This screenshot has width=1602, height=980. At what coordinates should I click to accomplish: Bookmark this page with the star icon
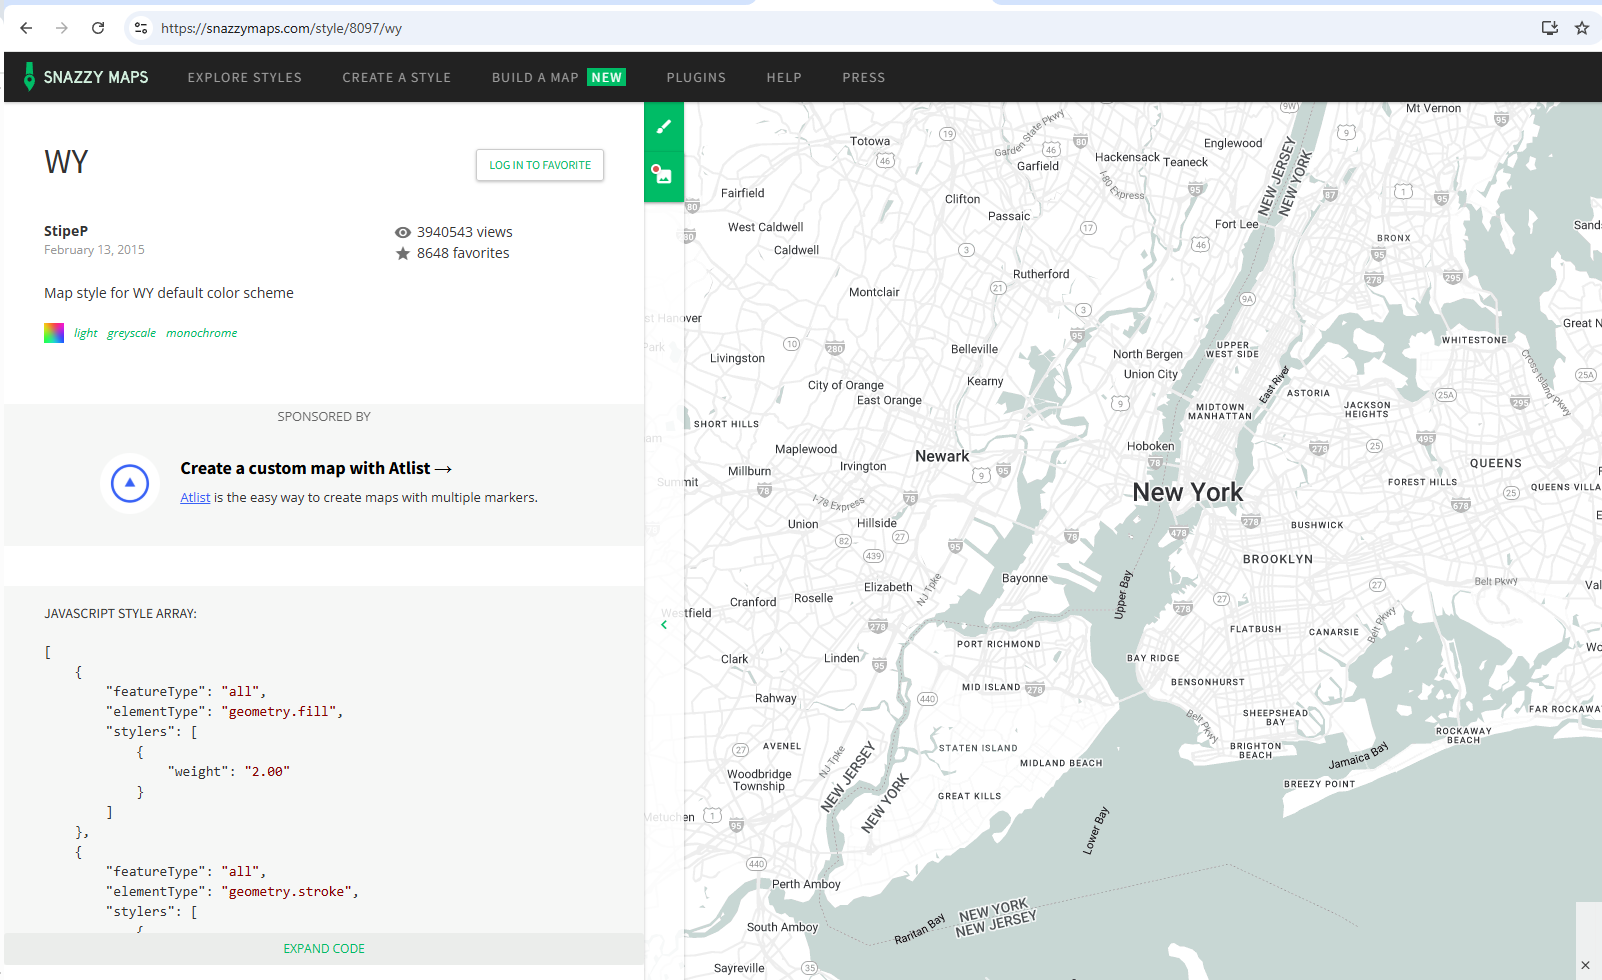[1581, 28]
